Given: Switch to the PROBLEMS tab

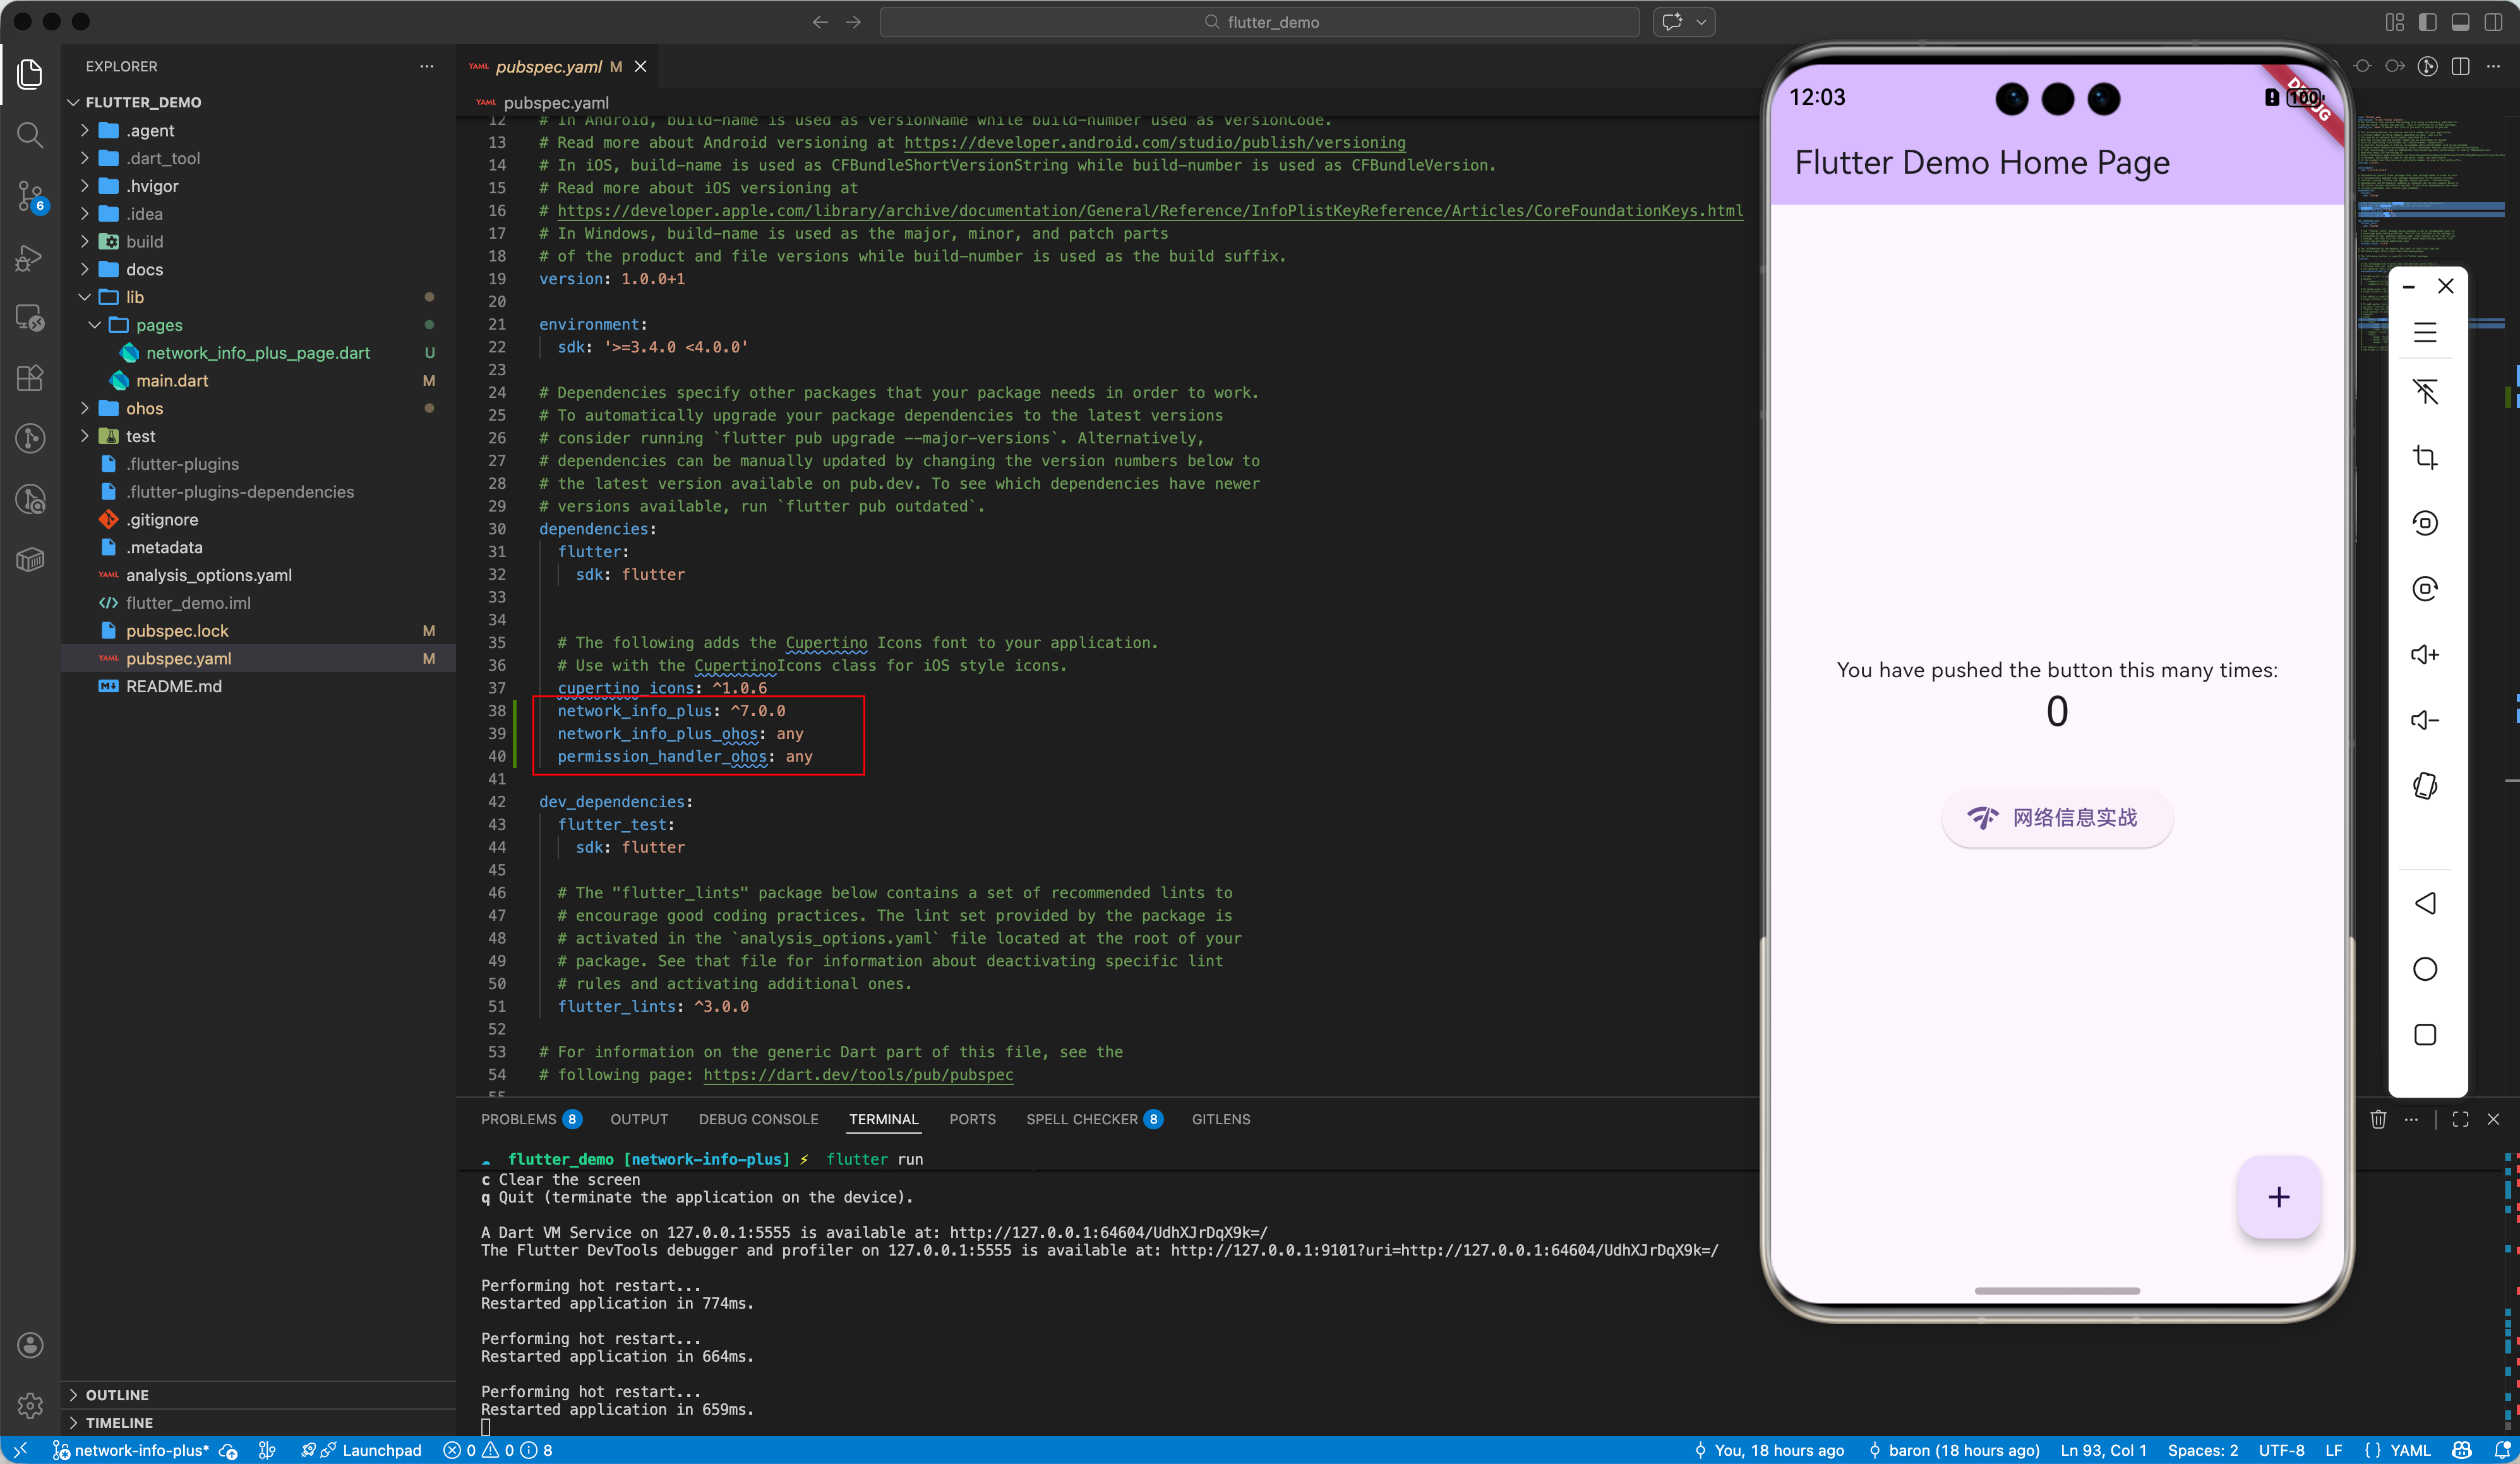Looking at the screenshot, I should [518, 1119].
